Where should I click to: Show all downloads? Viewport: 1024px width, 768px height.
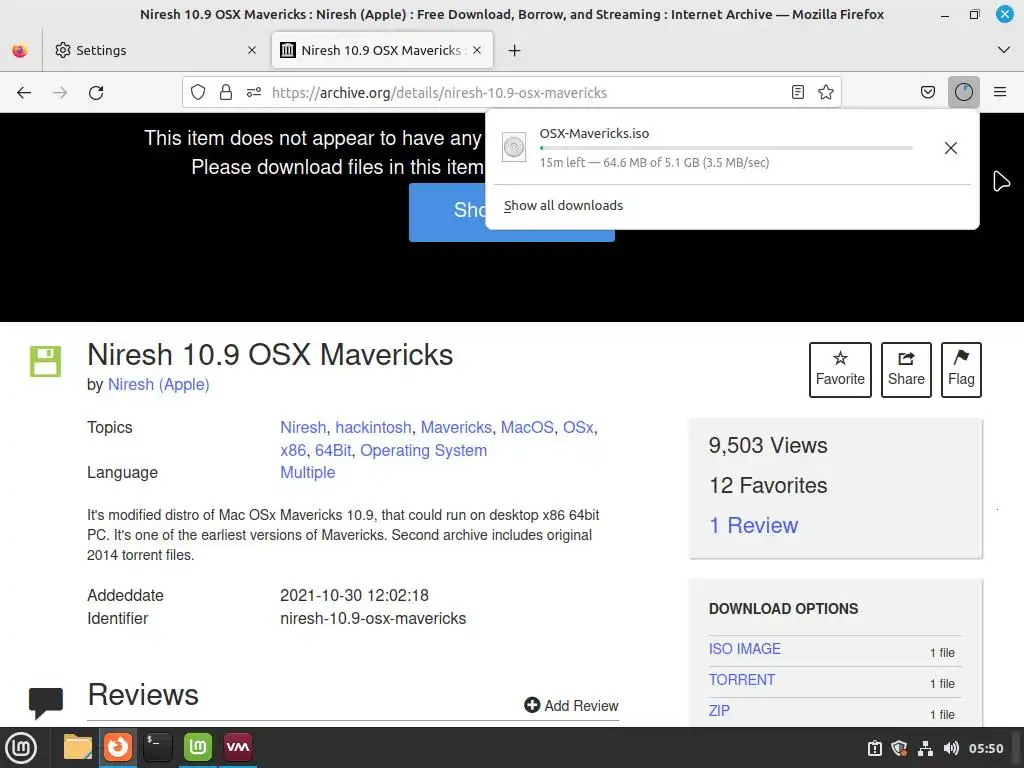563,206
